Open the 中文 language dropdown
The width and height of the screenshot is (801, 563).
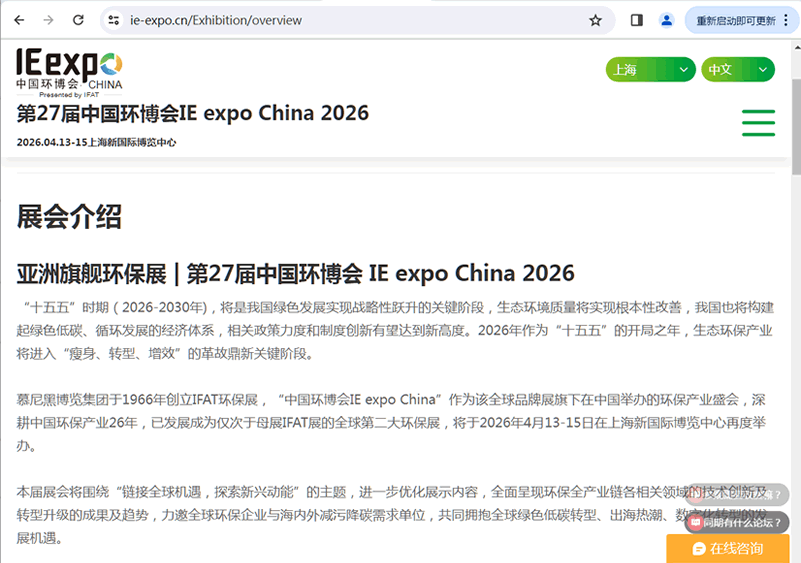tap(738, 69)
